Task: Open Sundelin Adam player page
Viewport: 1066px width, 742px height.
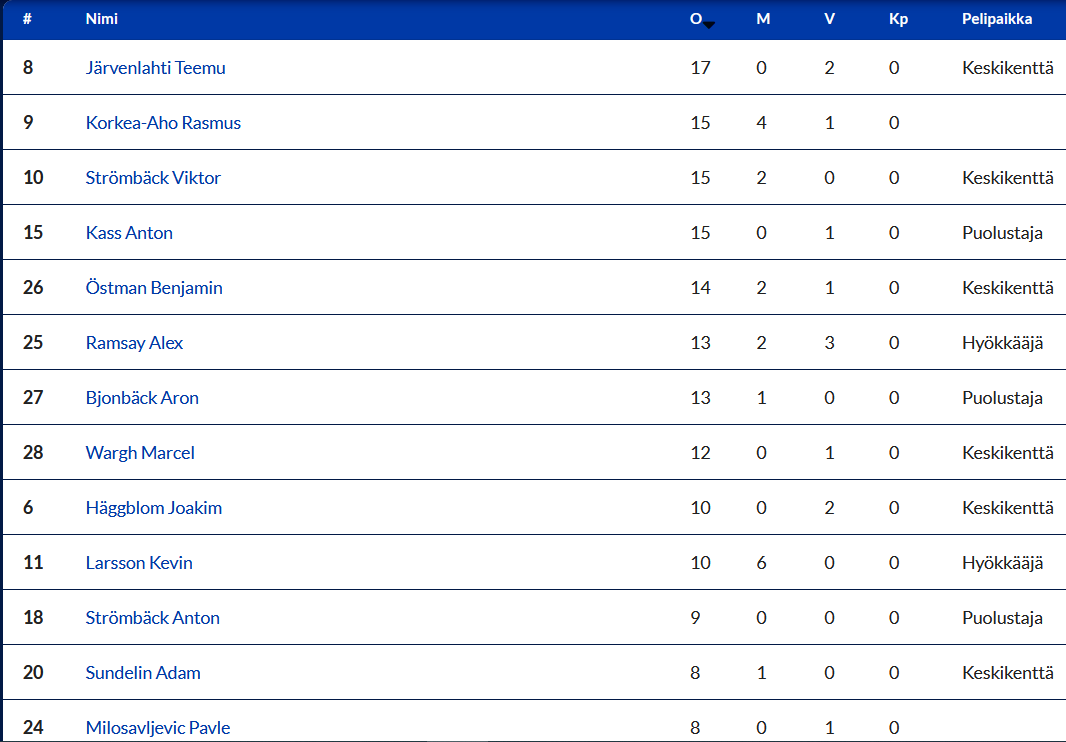Action: pos(143,673)
